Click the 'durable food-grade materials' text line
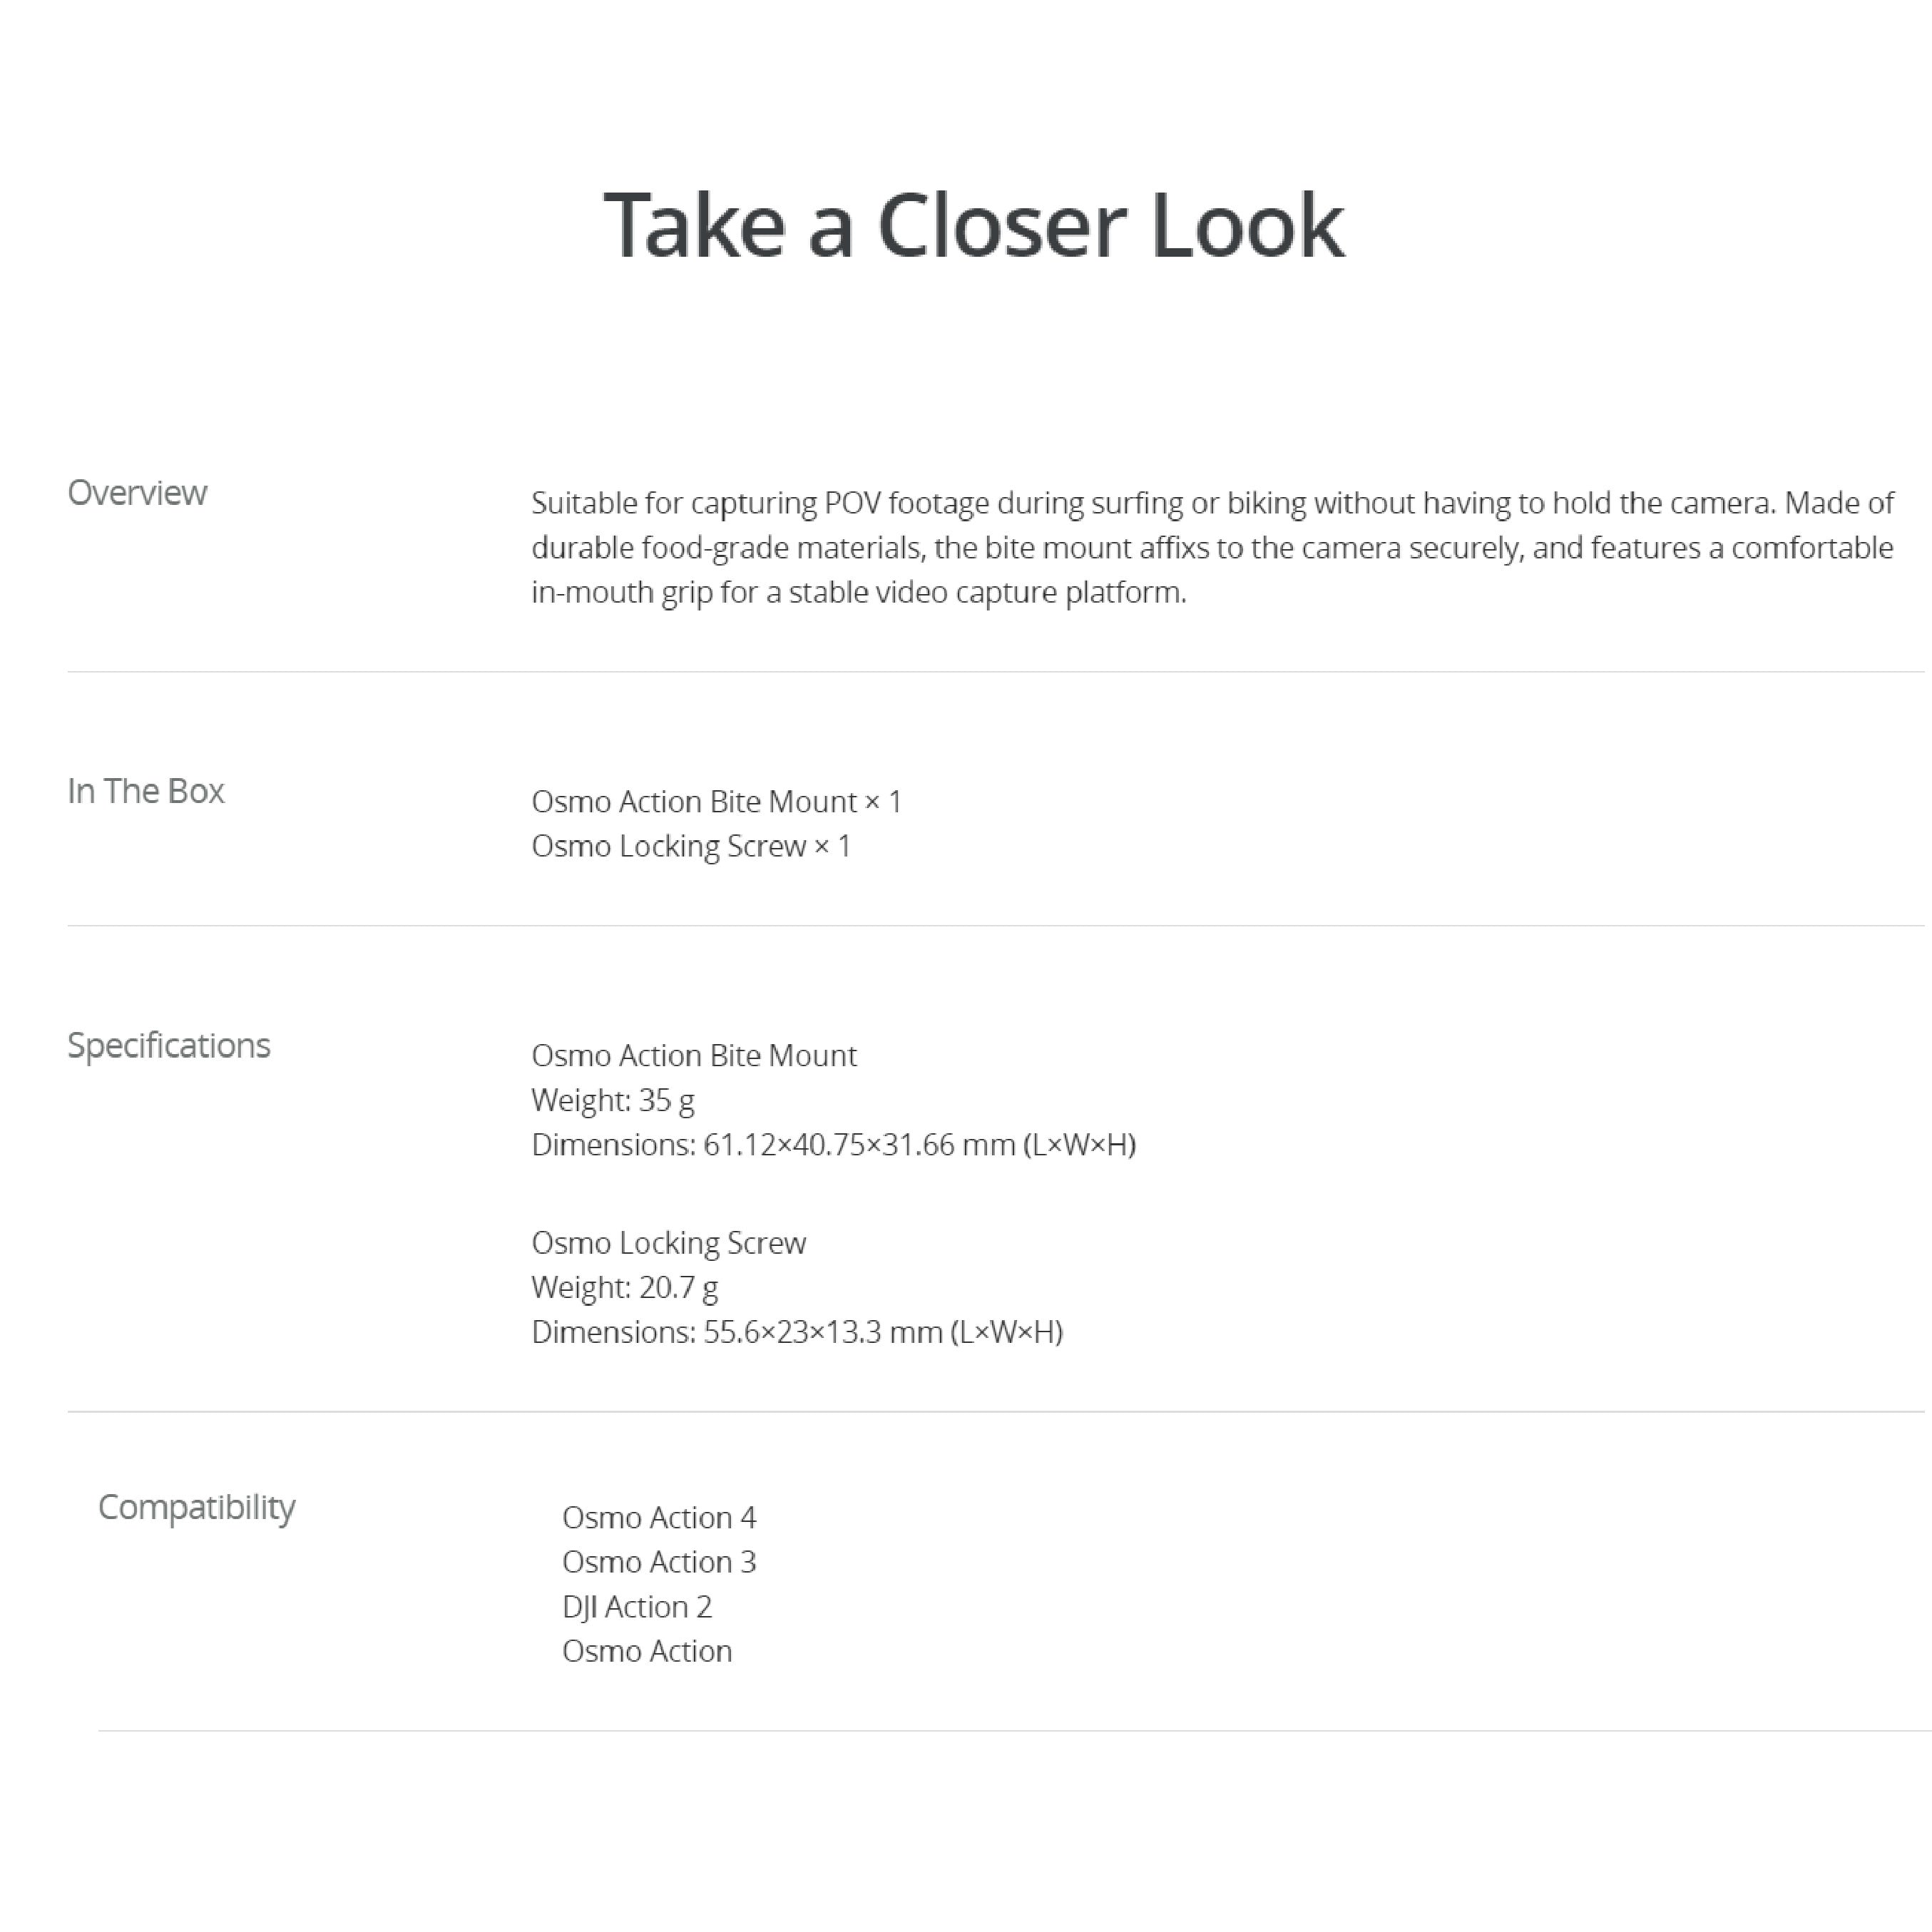This screenshot has height=1932, width=1932. tap(1211, 547)
